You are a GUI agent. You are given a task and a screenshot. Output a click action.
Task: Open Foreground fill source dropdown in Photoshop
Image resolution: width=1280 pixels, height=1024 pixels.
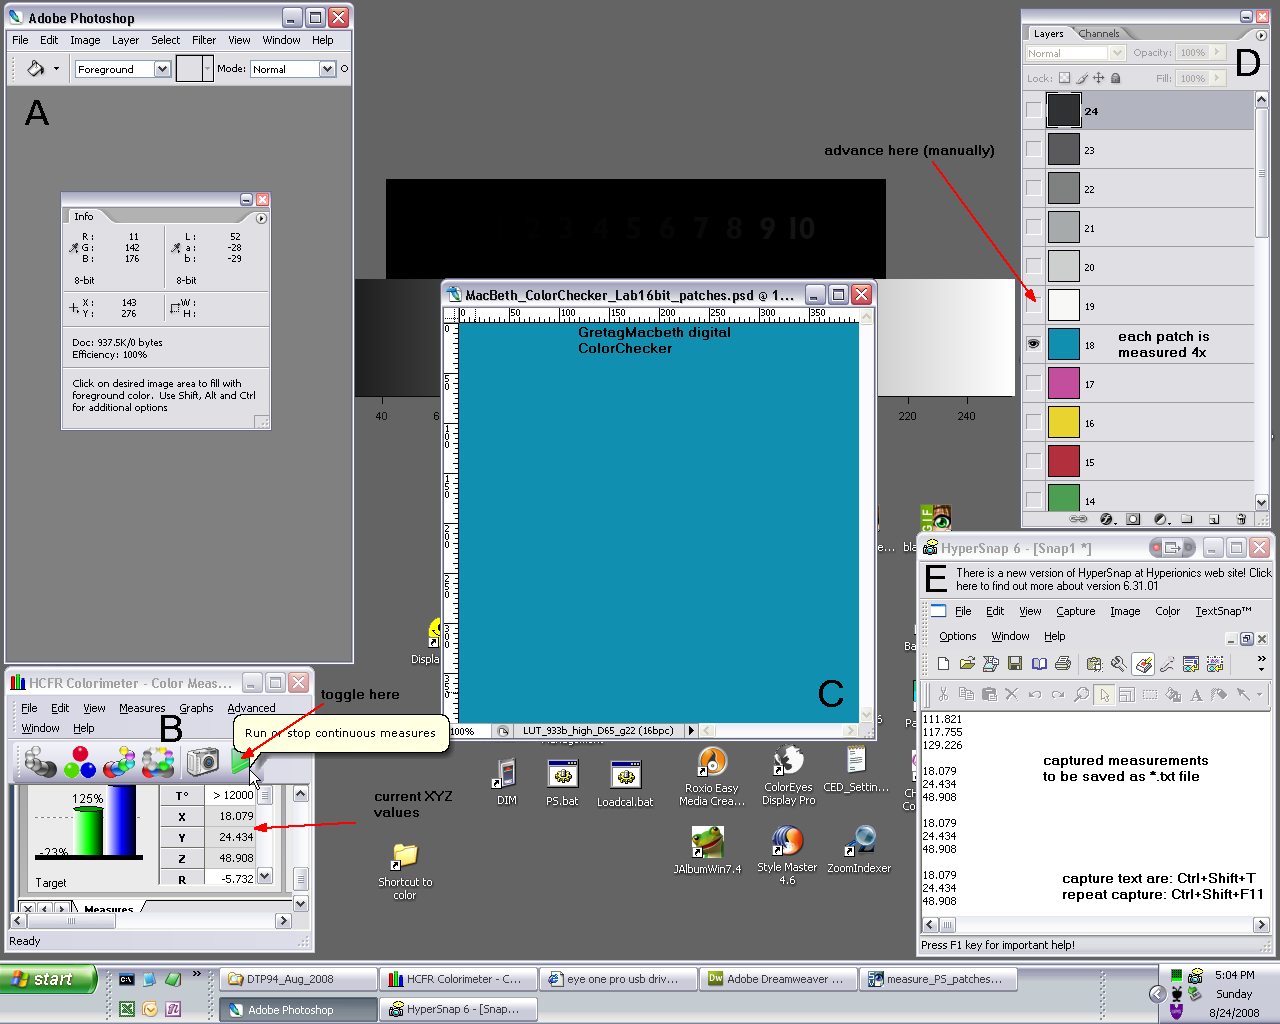pos(162,69)
